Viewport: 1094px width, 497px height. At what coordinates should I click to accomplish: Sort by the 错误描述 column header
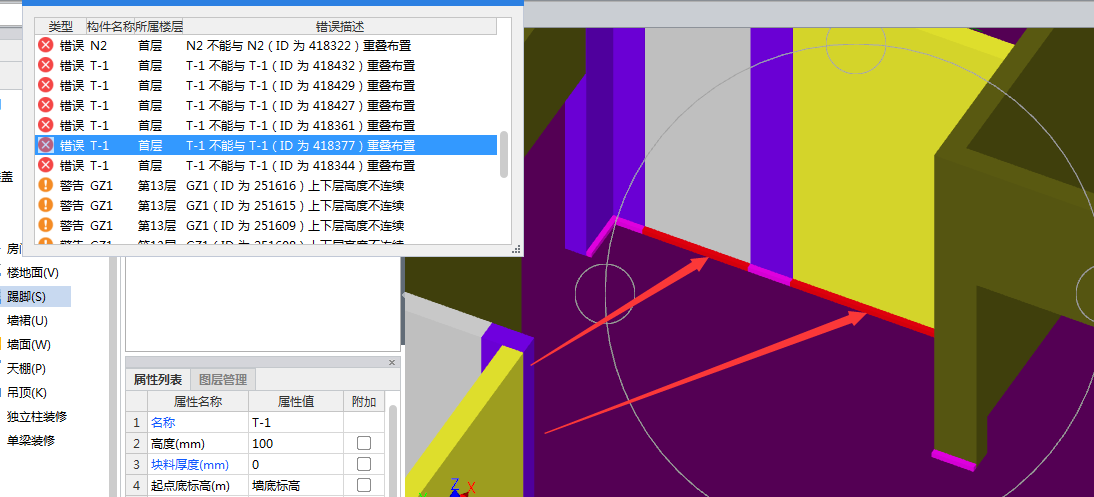point(339,27)
